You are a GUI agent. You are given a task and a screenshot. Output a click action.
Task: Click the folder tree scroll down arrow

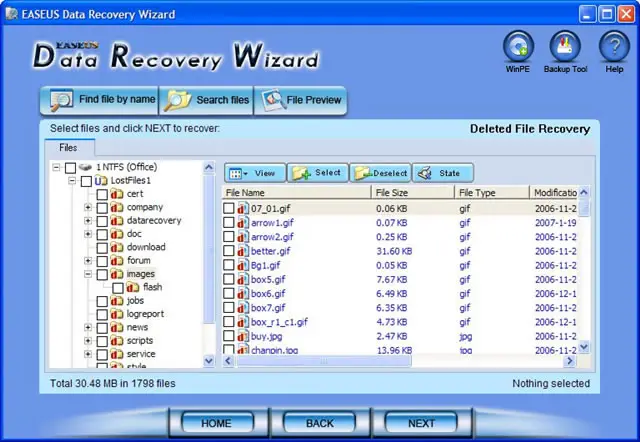coord(209,361)
